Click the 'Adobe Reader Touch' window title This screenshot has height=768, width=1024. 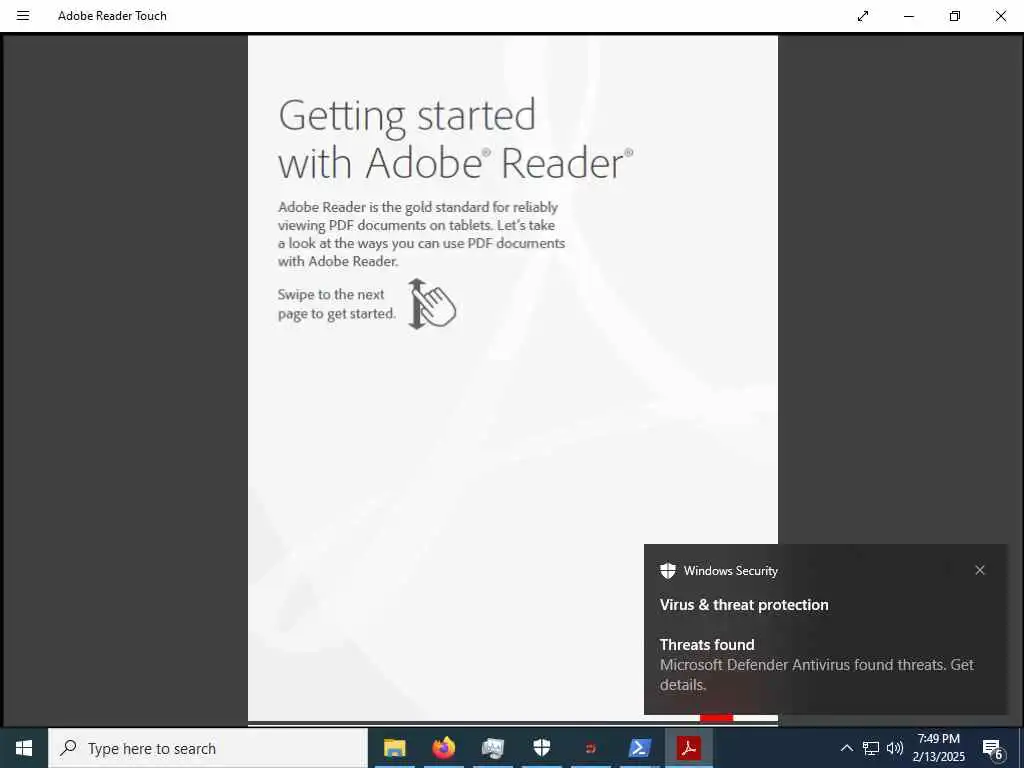pos(112,16)
